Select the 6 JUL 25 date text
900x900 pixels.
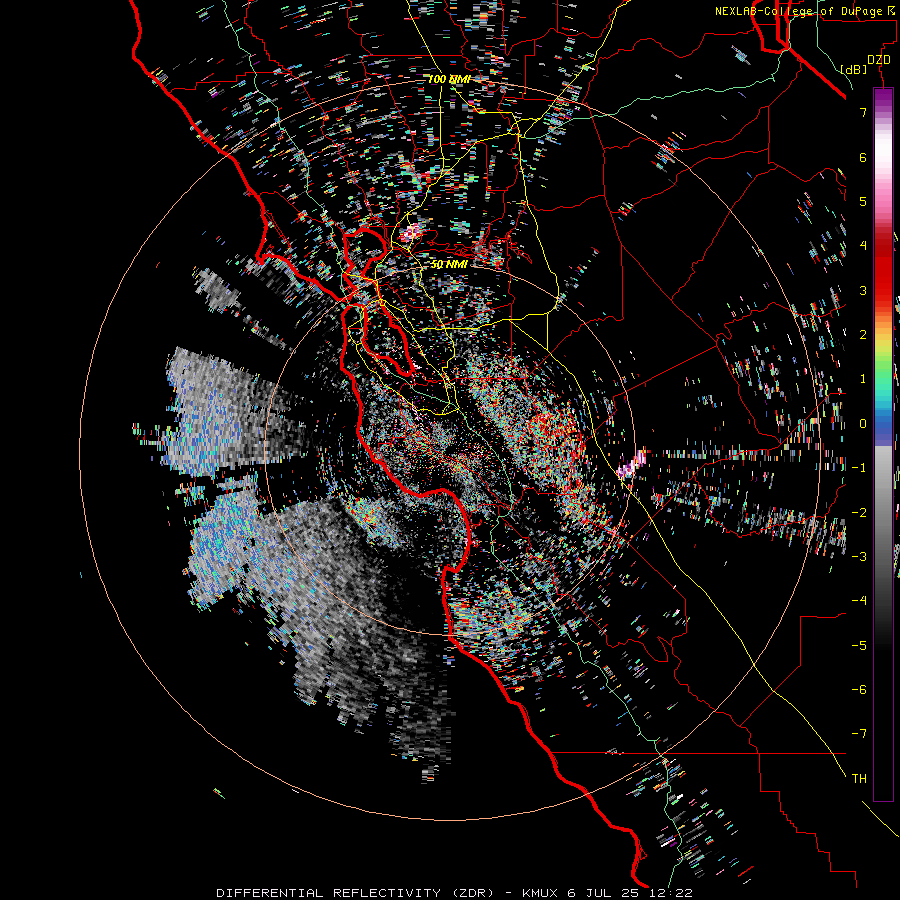(606, 893)
